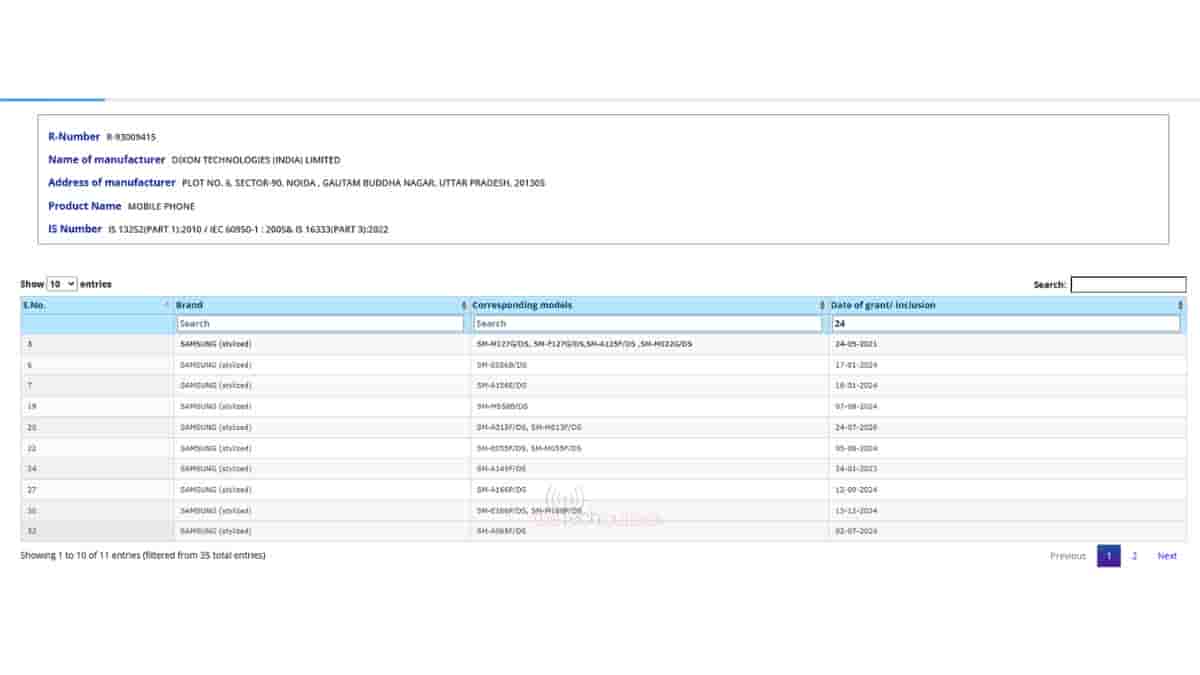Screen dimensions: 1200x675
Task: Sort by Date of grant/ inclusion arrows
Action: [1180, 305]
